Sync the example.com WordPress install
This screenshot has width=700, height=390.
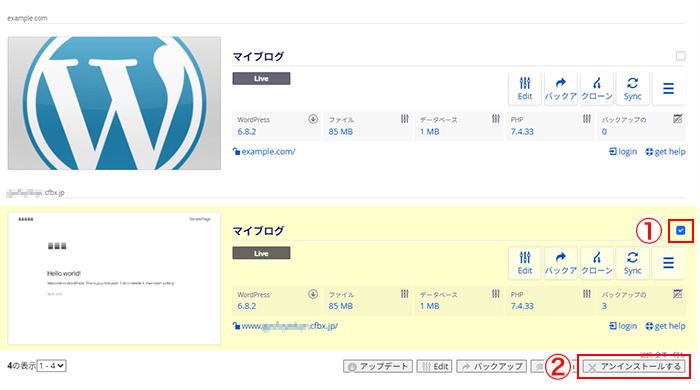(x=632, y=88)
